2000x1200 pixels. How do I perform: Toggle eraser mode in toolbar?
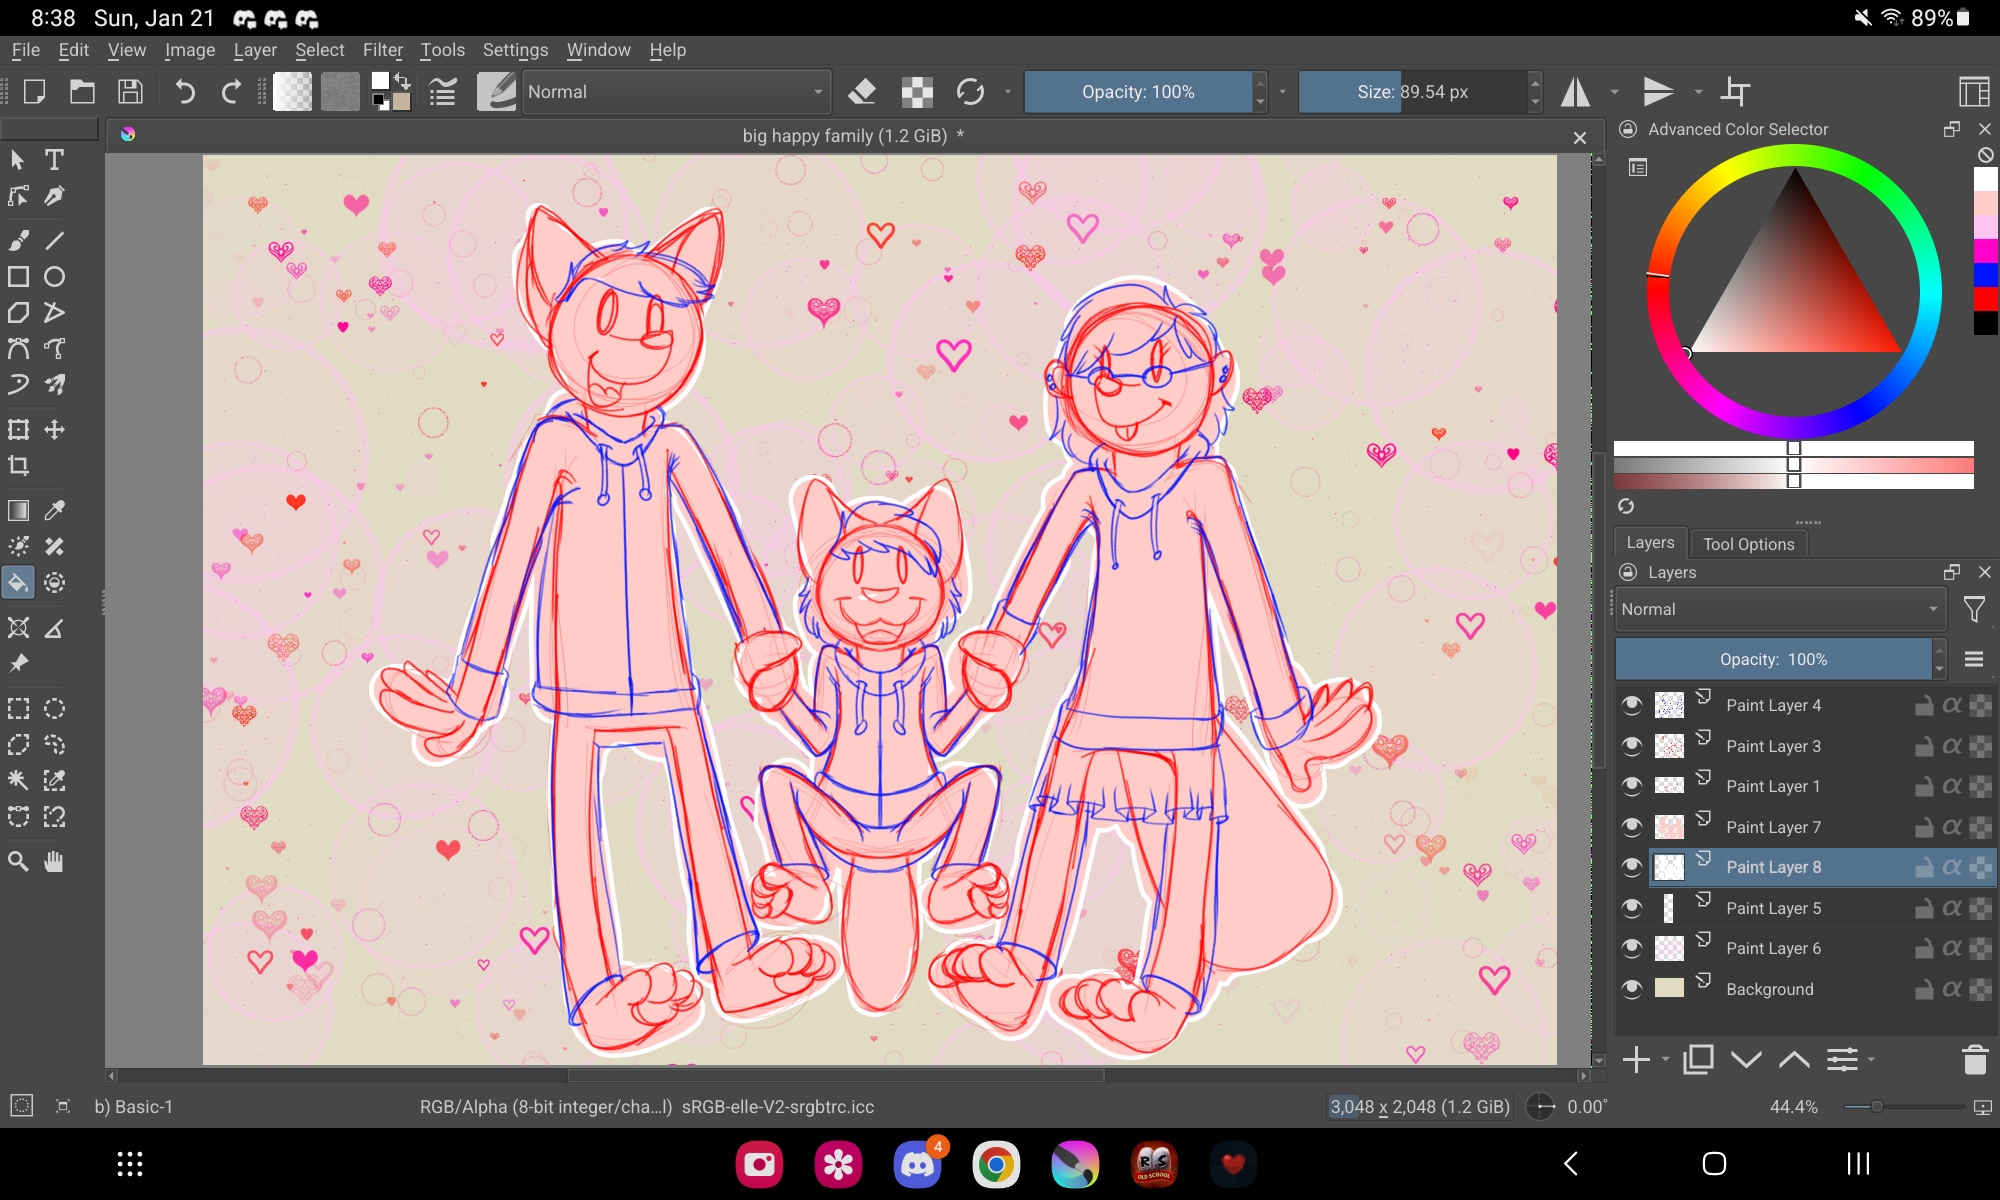pyautogui.click(x=861, y=92)
